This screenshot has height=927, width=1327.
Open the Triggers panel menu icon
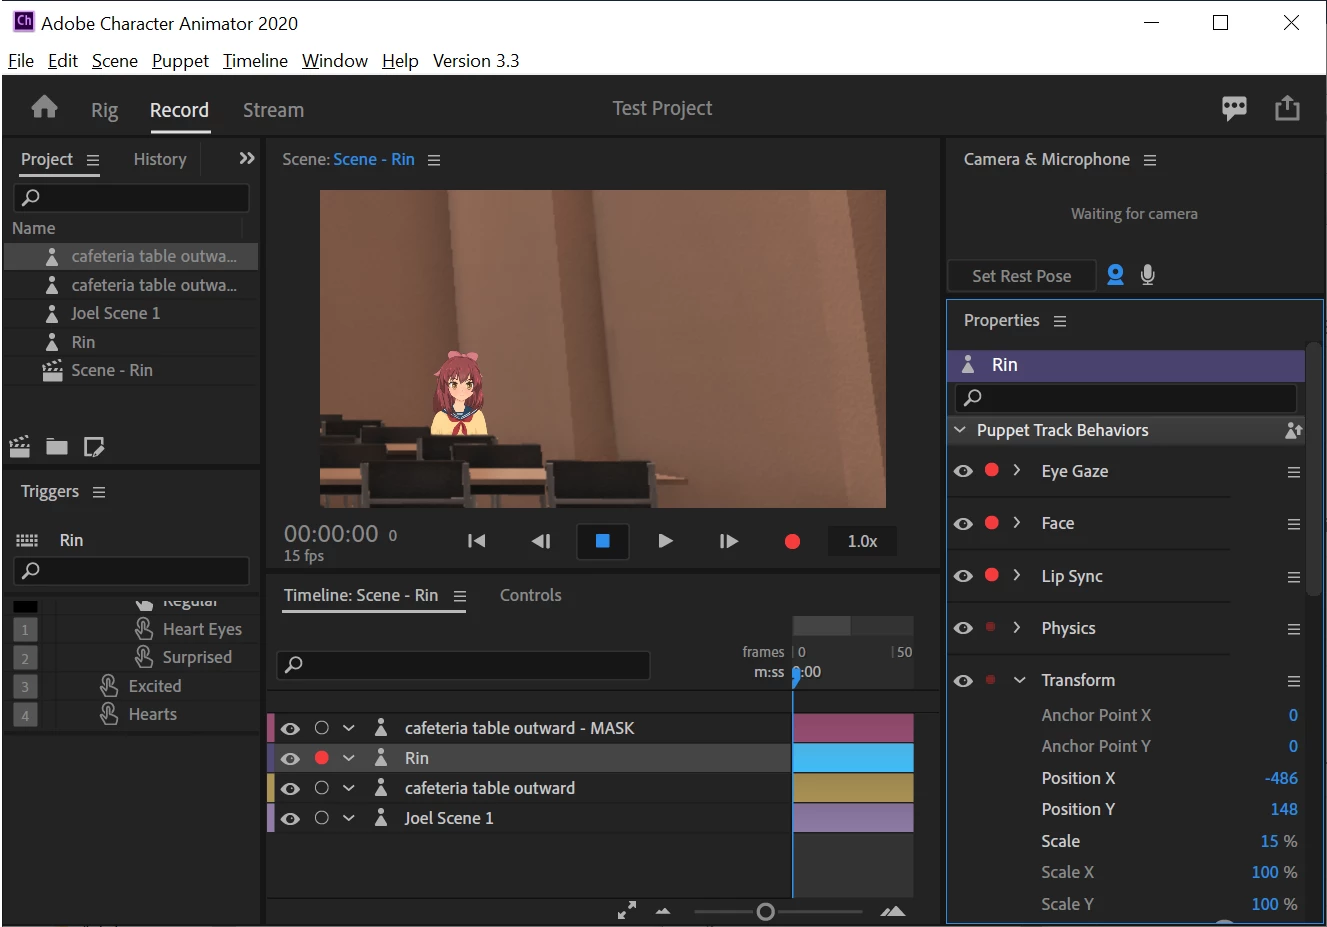(99, 492)
